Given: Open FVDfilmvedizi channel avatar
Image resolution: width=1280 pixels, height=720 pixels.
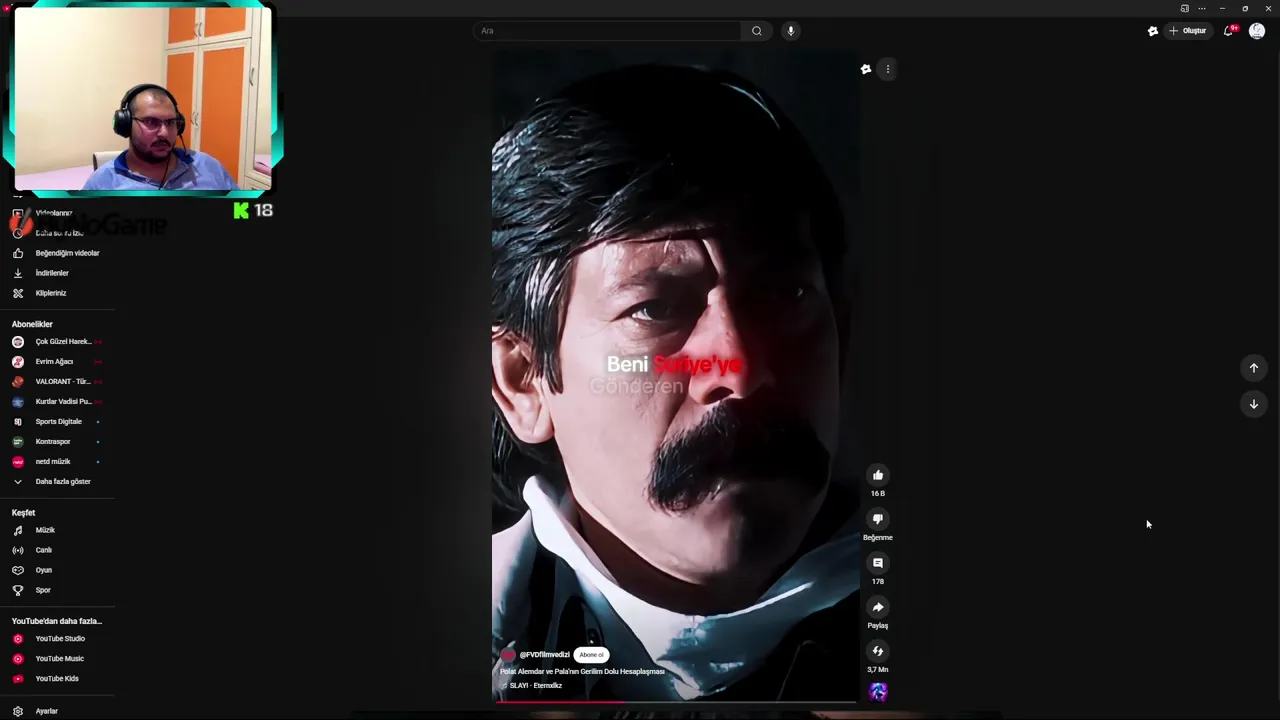Looking at the screenshot, I should pyautogui.click(x=508, y=655).
